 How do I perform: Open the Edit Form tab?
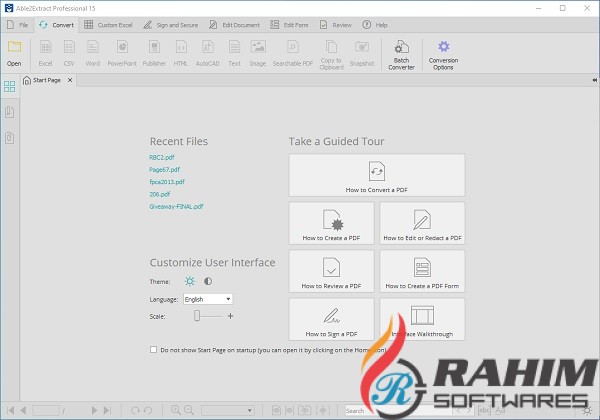pyautogui.click(x=289, y=25)
